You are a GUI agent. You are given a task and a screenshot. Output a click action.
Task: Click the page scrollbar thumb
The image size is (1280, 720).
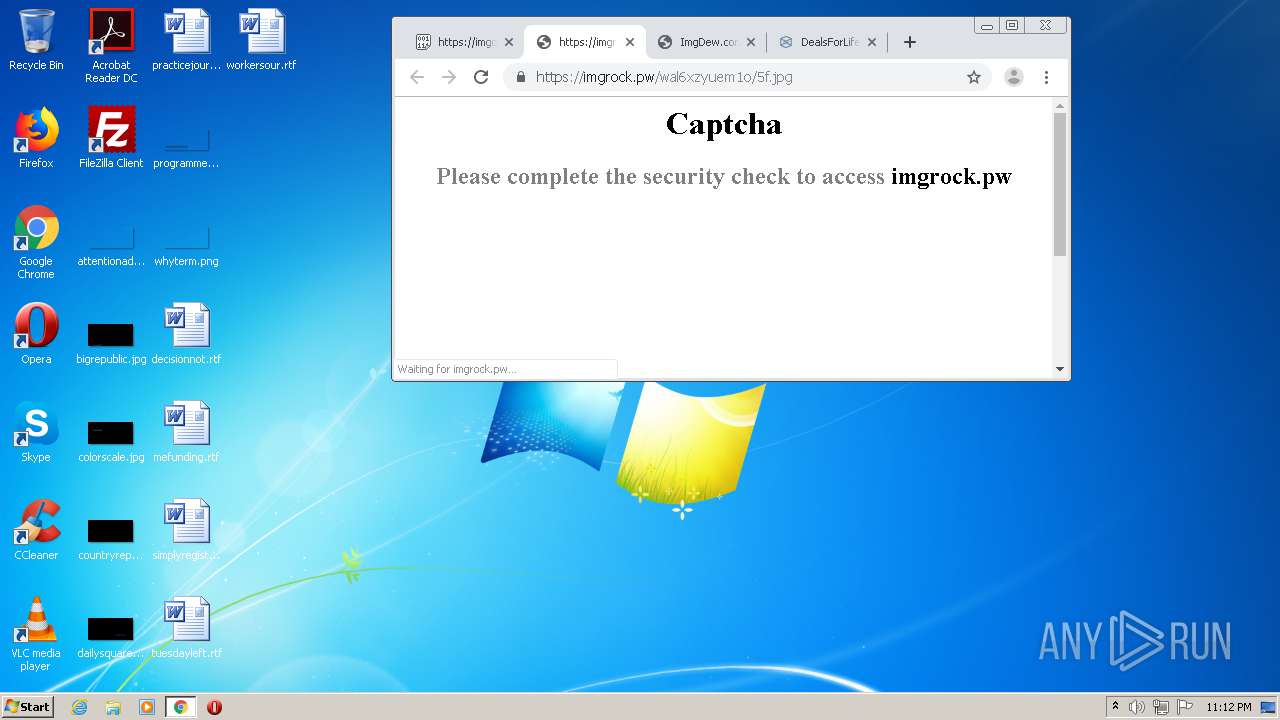[x=1060, y=184]
